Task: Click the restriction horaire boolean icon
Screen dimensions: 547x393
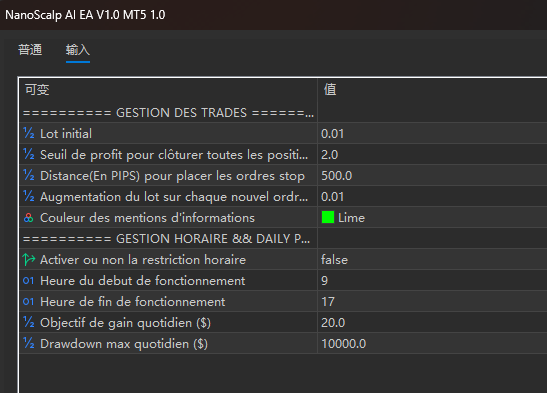Action: (x=29, y=259)
